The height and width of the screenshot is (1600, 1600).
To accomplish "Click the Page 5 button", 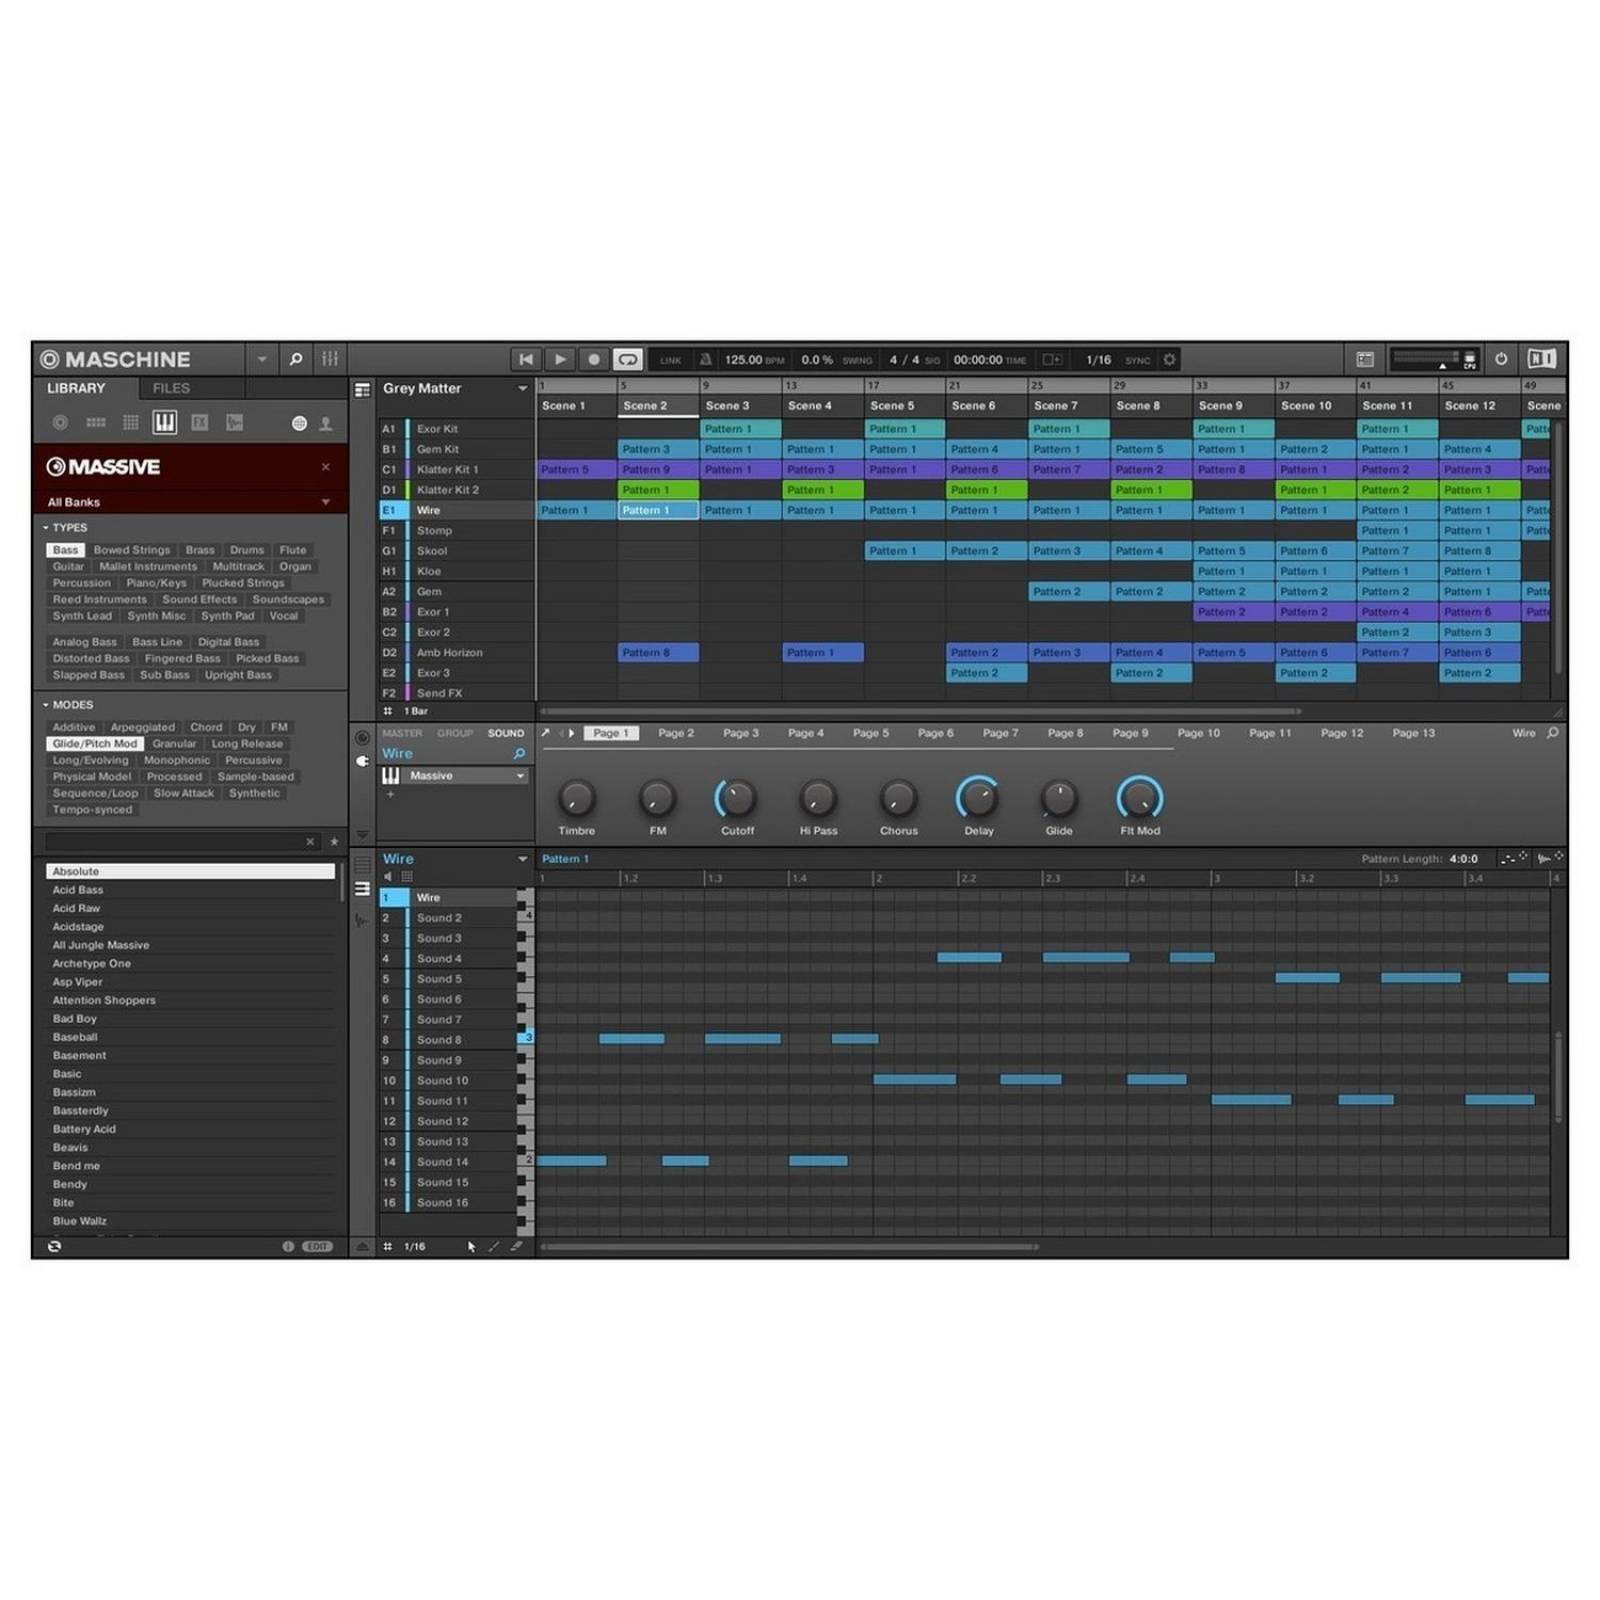I will (x=871, y=732).
